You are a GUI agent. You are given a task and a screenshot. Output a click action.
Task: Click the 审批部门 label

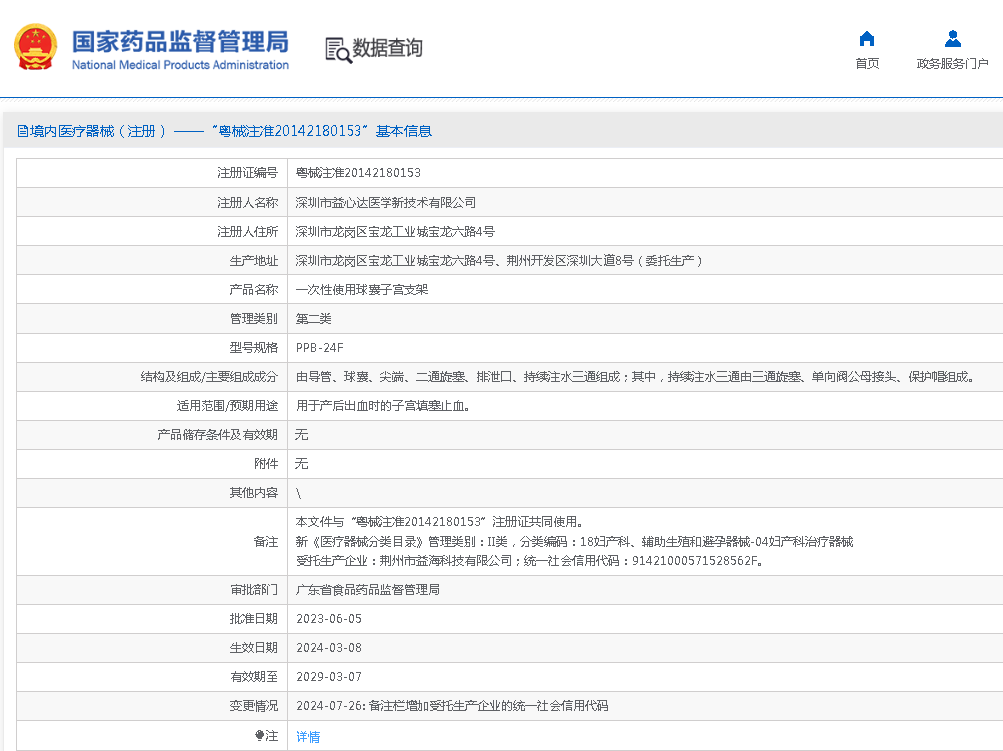[x=254, y=590]
